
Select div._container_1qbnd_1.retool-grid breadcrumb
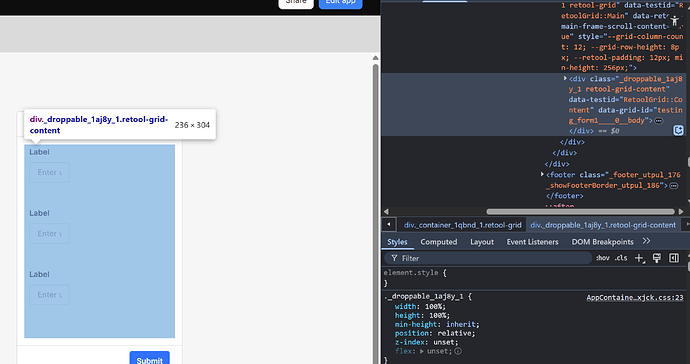pos(462,225)
